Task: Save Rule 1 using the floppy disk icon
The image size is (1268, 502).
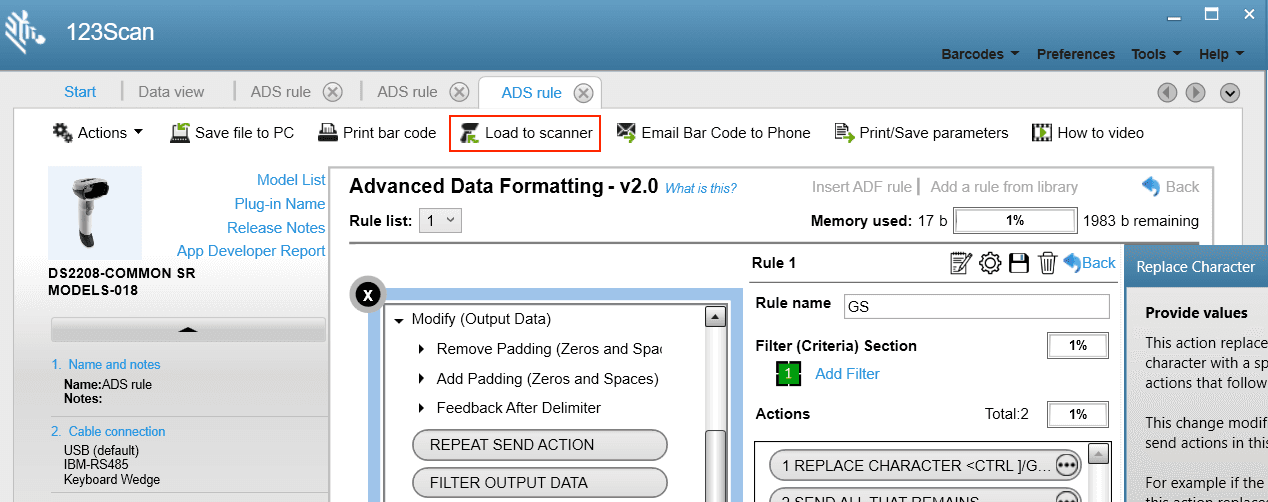Action: pos(1019,263)
